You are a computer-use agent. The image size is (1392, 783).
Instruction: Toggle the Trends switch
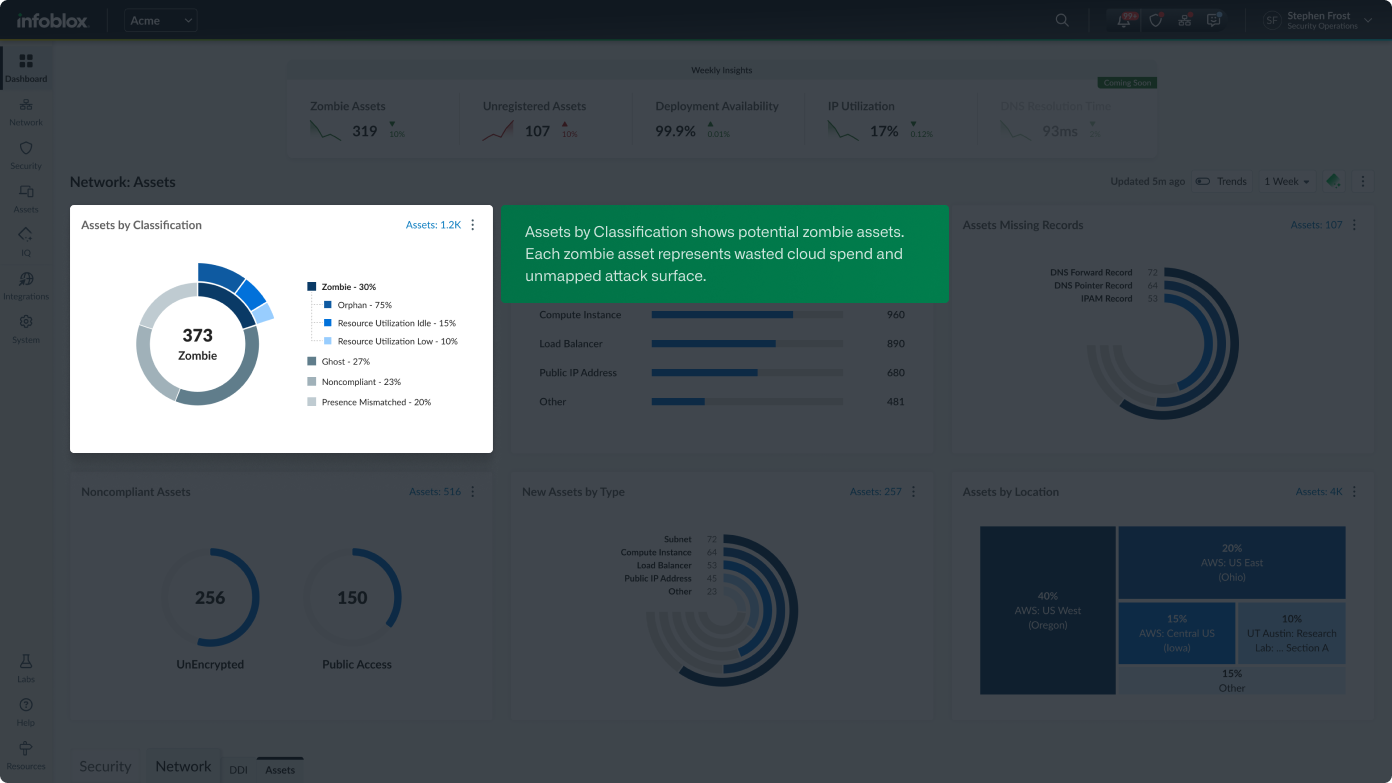1203,182
